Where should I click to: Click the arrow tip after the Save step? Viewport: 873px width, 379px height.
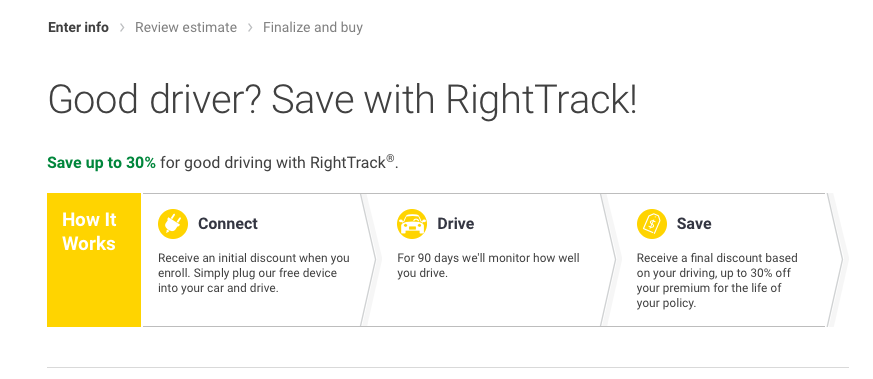pos(838,260)
